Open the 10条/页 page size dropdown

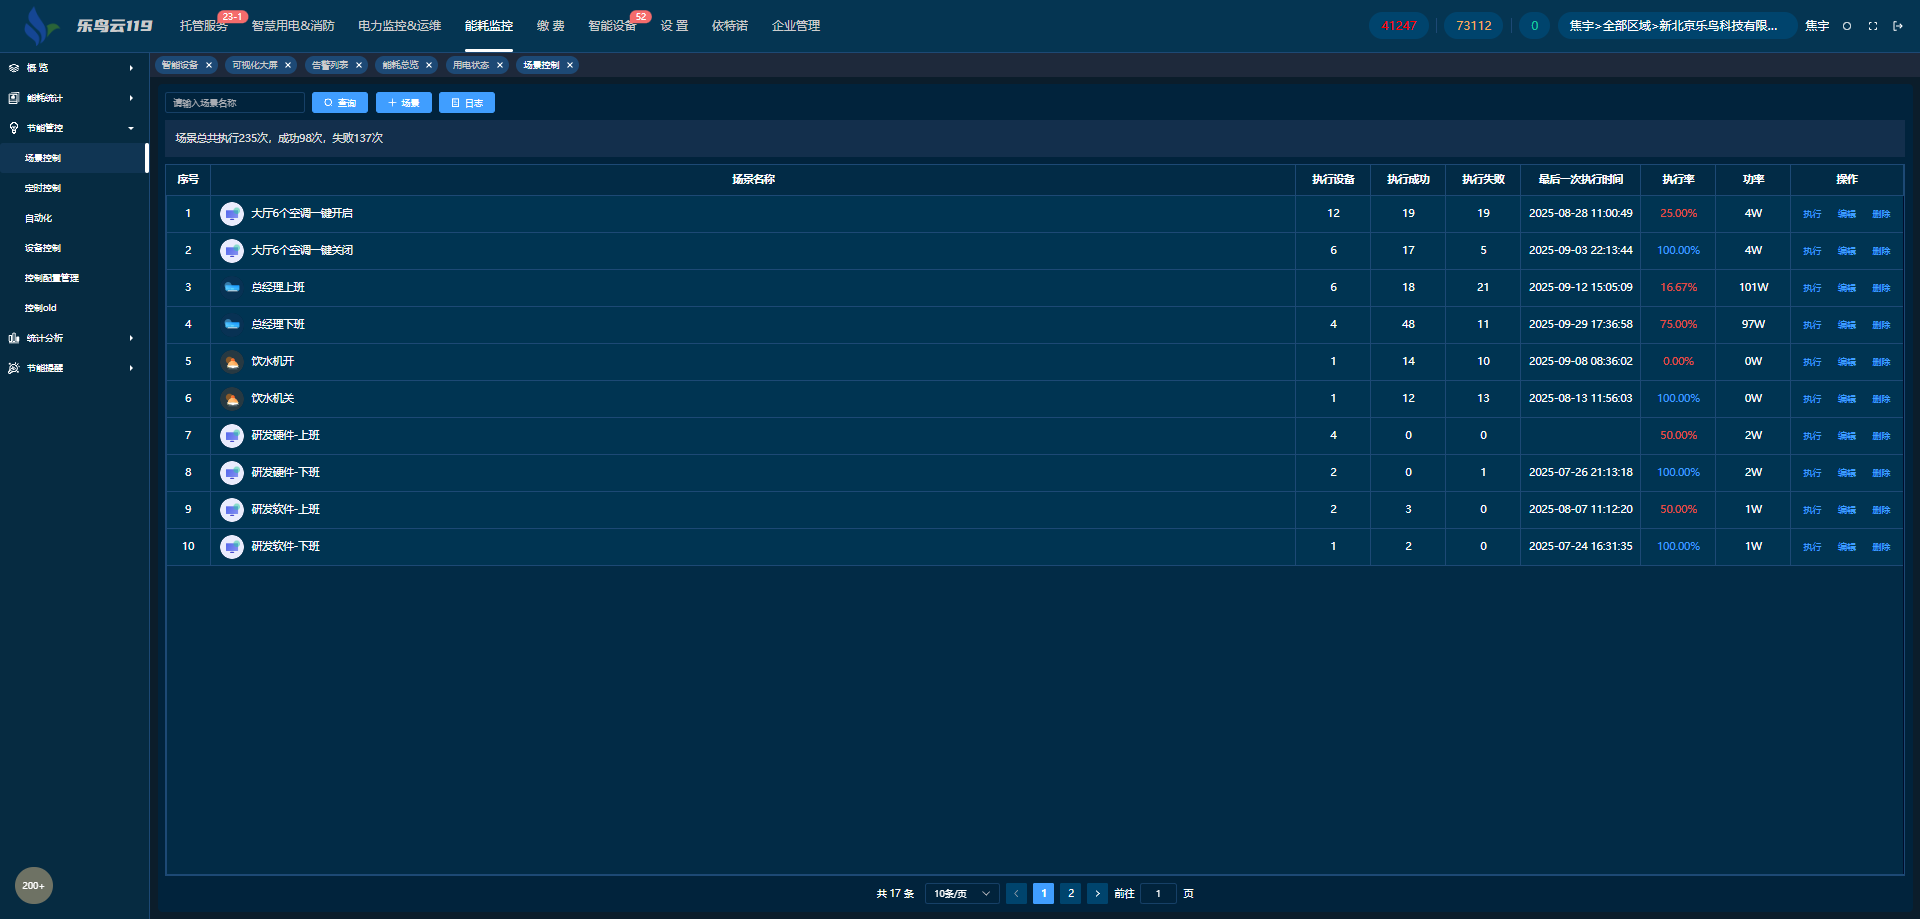click(961, 894)
